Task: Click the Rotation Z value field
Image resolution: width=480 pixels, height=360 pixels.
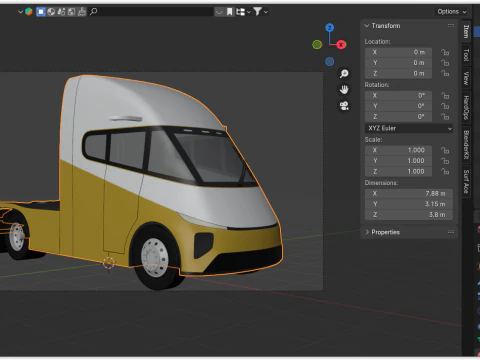Action: pos(398,117)
